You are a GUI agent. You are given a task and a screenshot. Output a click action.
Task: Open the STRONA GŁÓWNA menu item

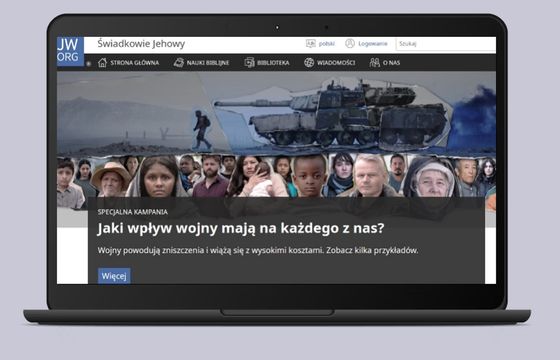135,63
